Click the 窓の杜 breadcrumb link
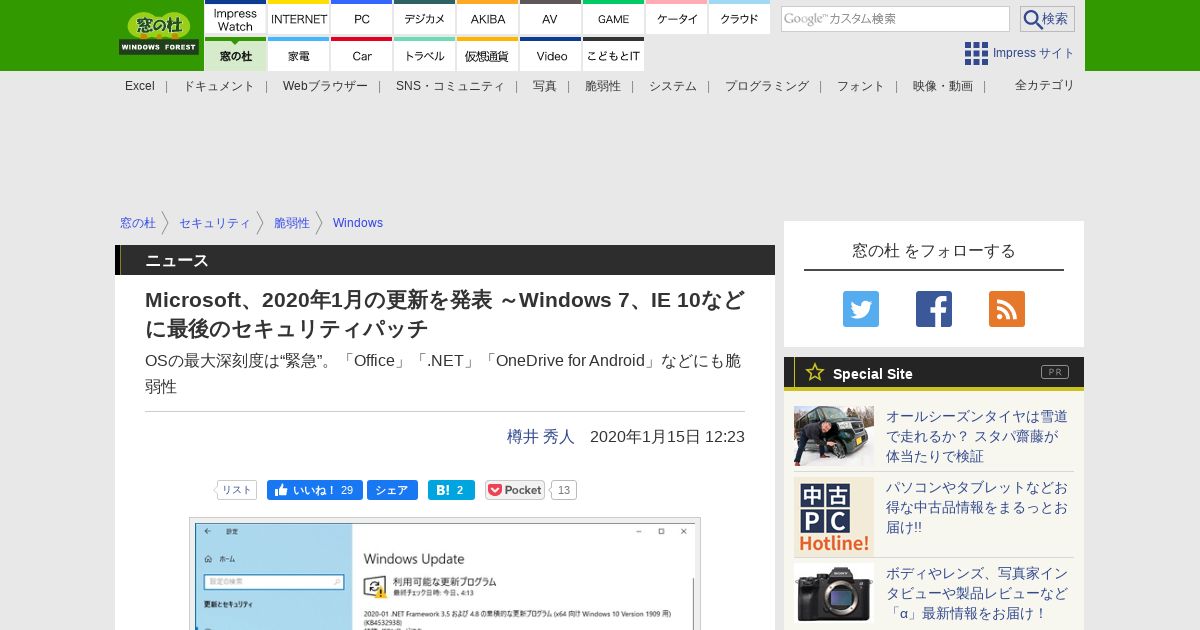The width and height of the screenshot is (1200, 630). pyautogui.click(x=138, y=223)
